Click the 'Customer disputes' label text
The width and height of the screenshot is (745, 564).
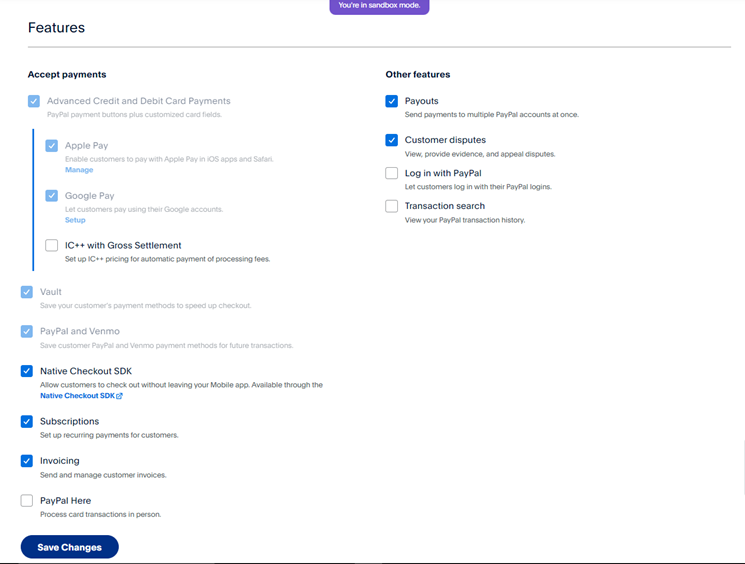445,140
